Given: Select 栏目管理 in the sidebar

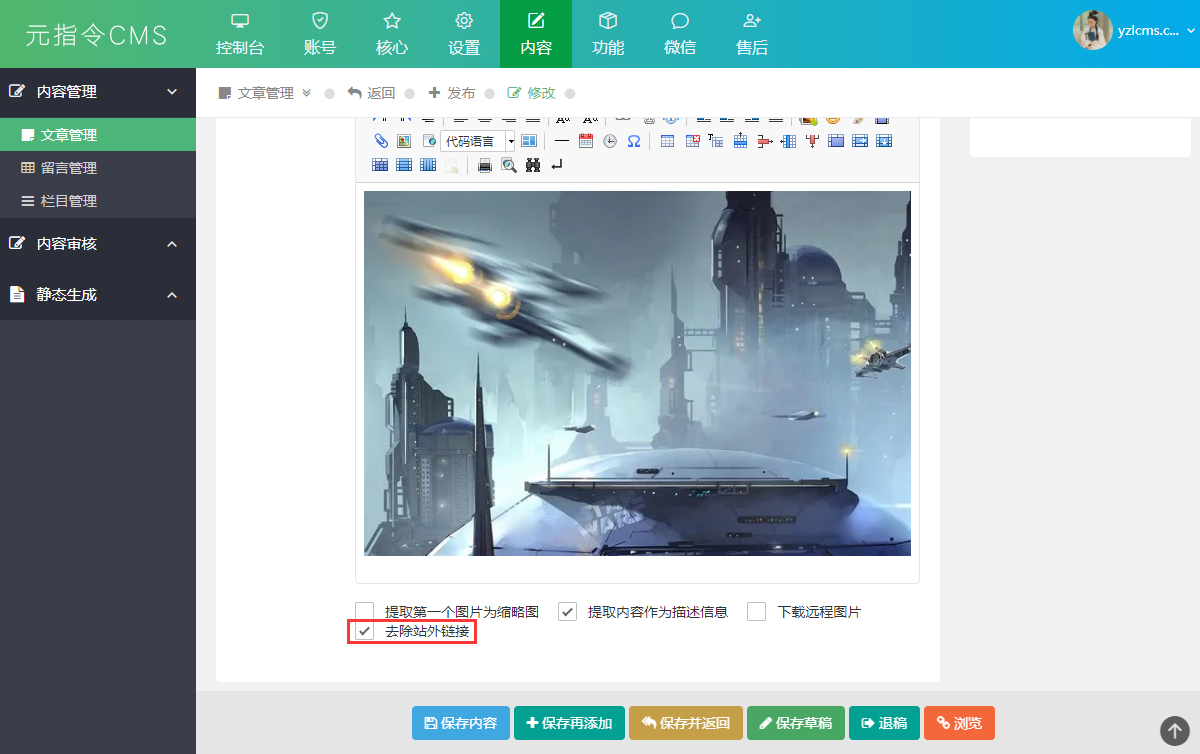Looking at the screenshot, I should pyautogui.click(x=98, y=201).
